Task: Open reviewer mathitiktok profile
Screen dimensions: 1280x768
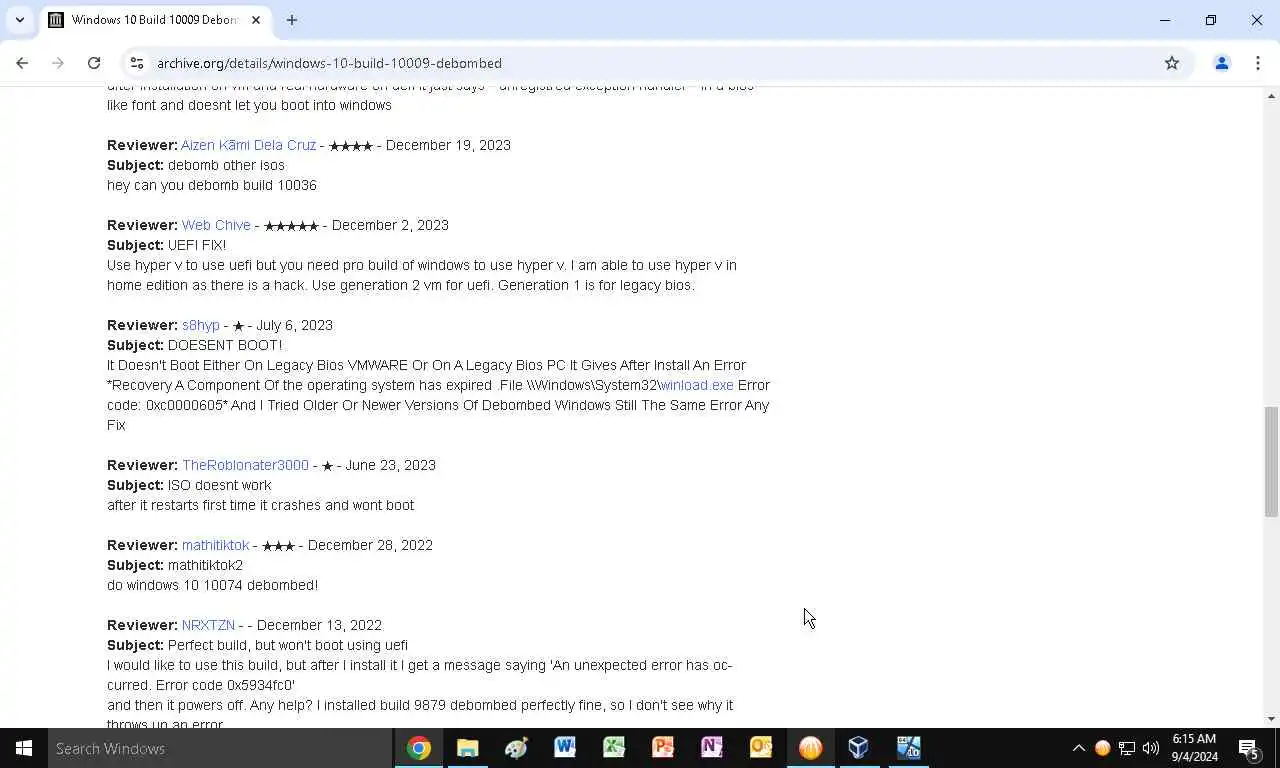Action: tap(215, 545)
